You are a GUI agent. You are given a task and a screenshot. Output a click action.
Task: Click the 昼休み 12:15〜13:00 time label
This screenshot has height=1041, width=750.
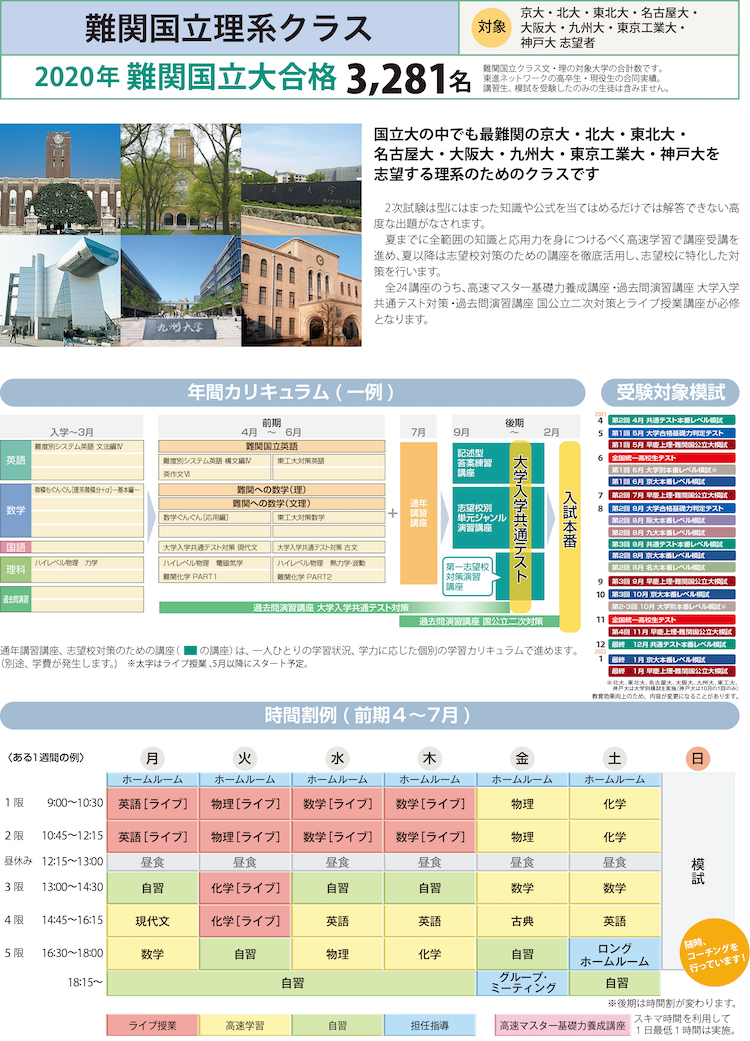(x=54, y=861)
